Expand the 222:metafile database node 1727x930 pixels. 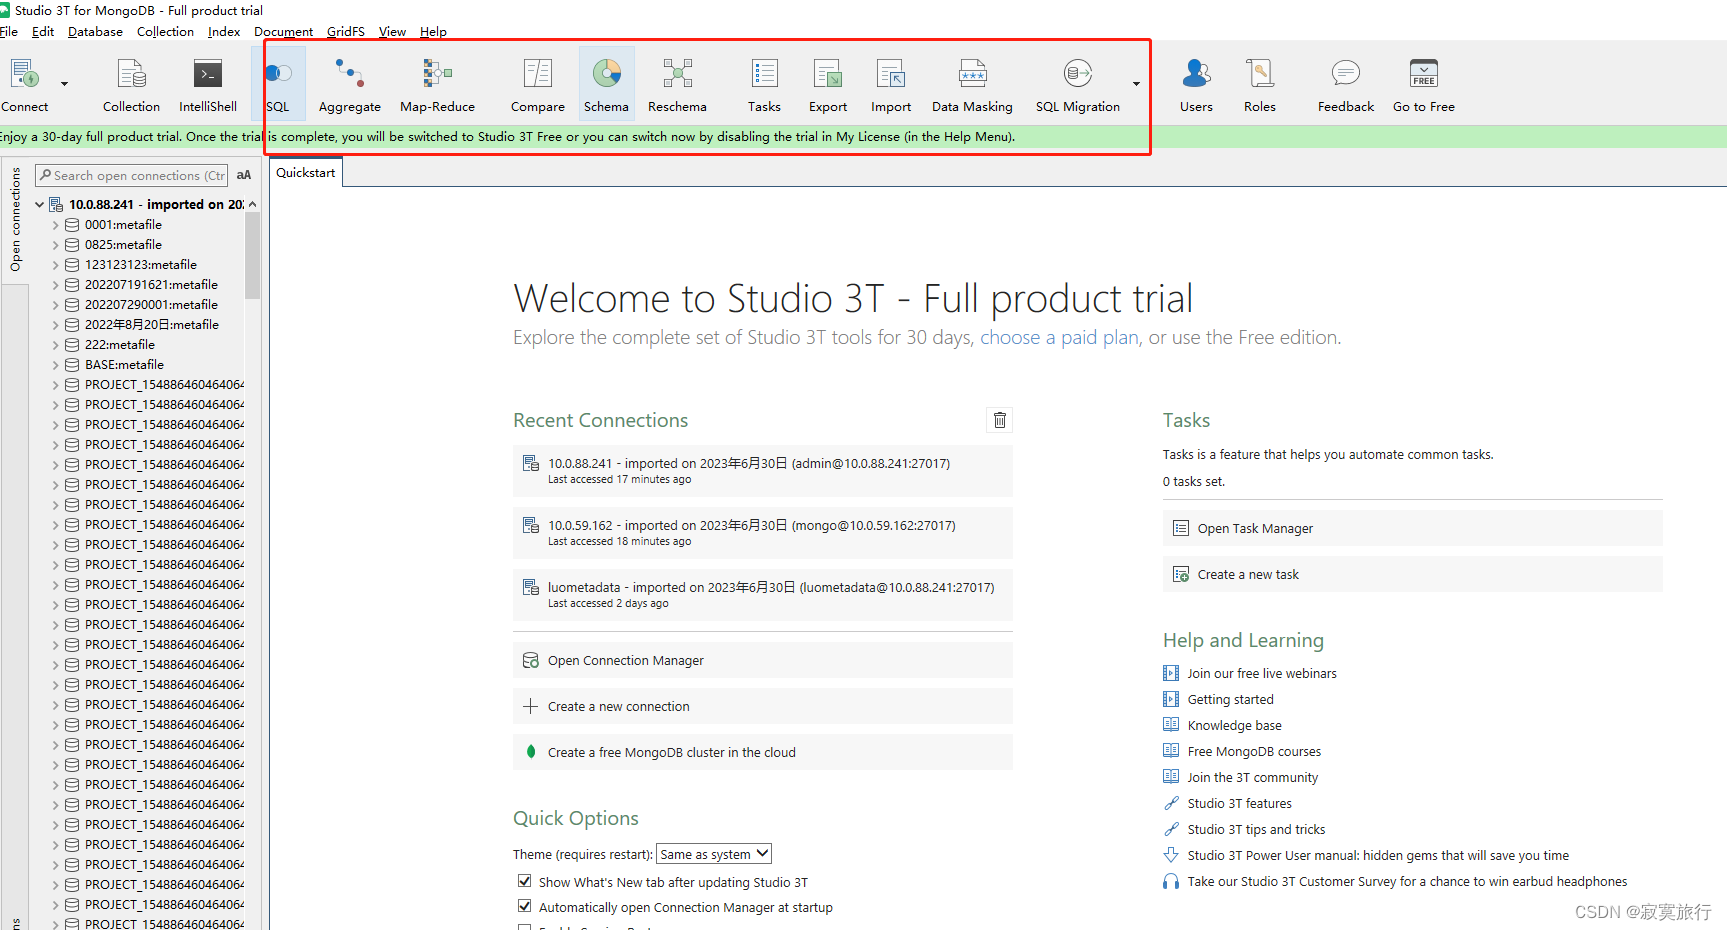(55, 345)
